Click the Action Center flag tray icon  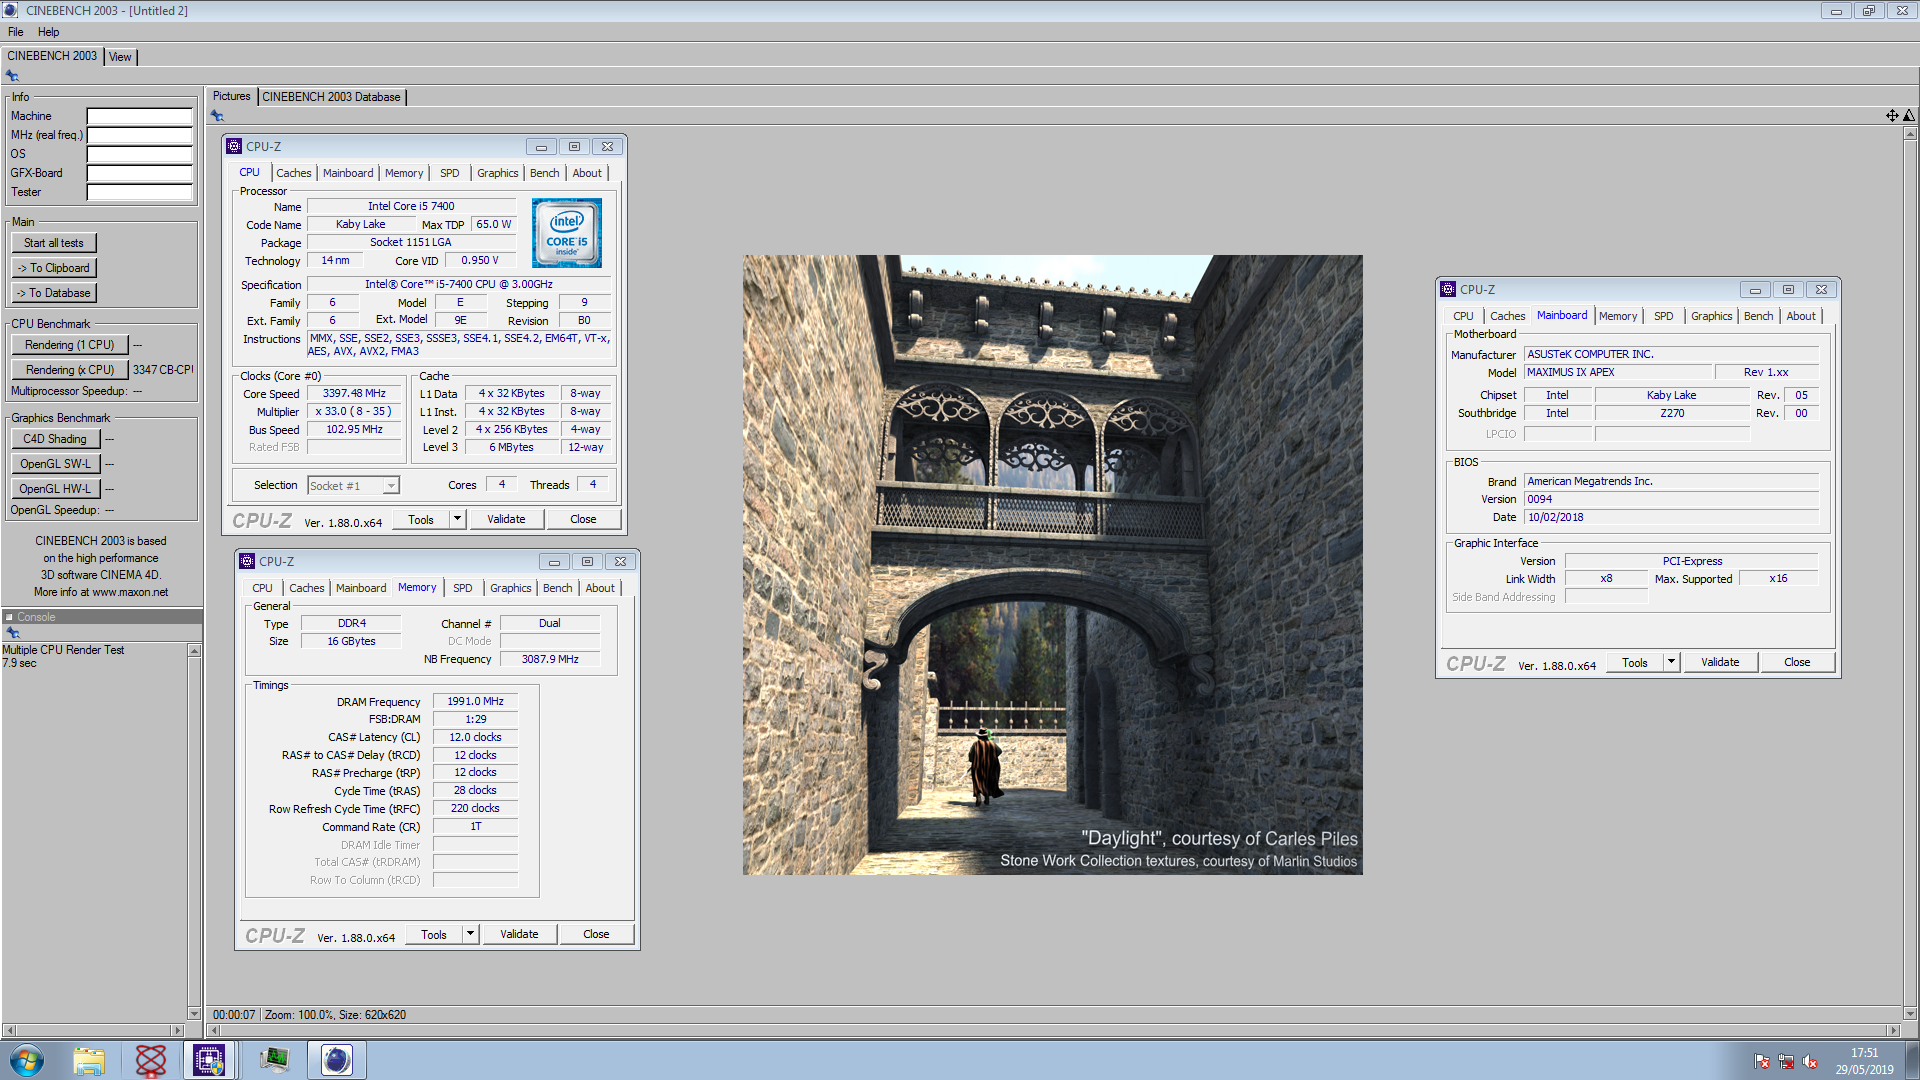(1762, 1061)
